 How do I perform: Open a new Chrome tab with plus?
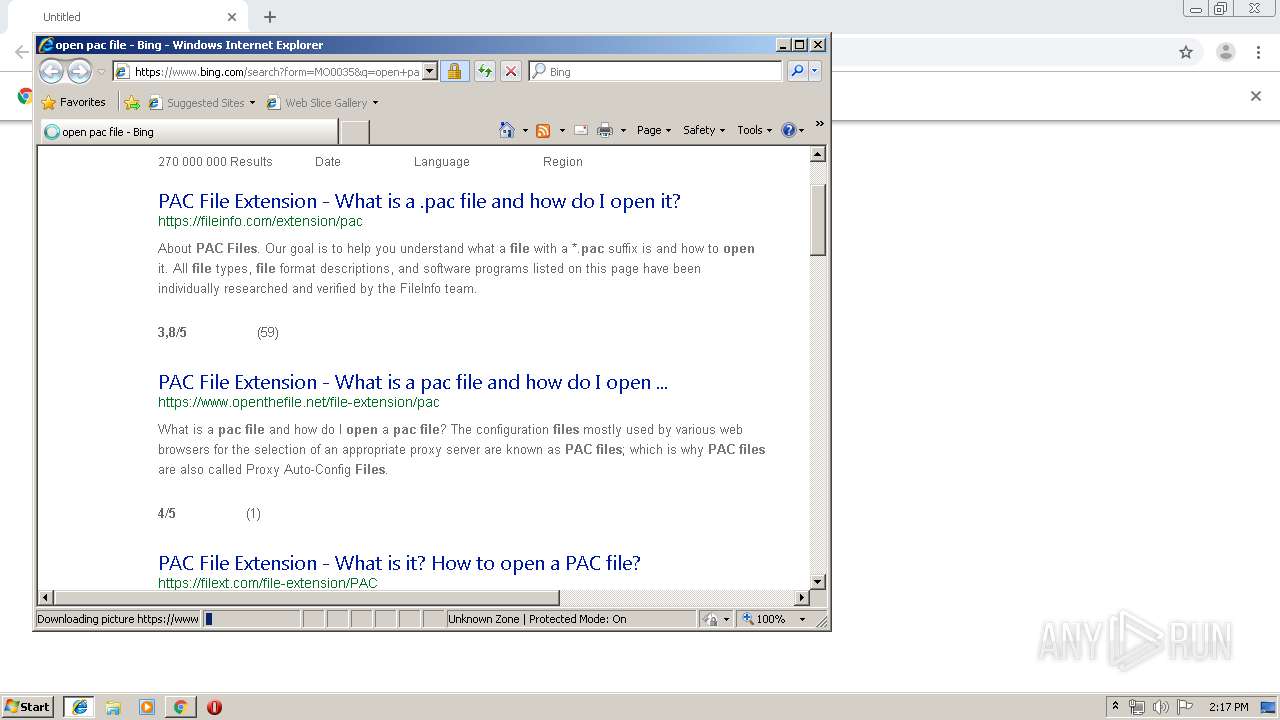tap(270, 17)
